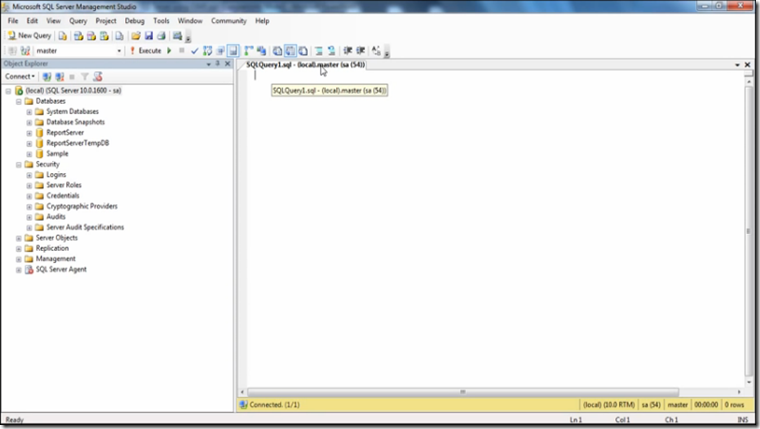Open SQL Editor toolbar overflow arrow
The width and height of the screenshot is (760, 429).
387,52
